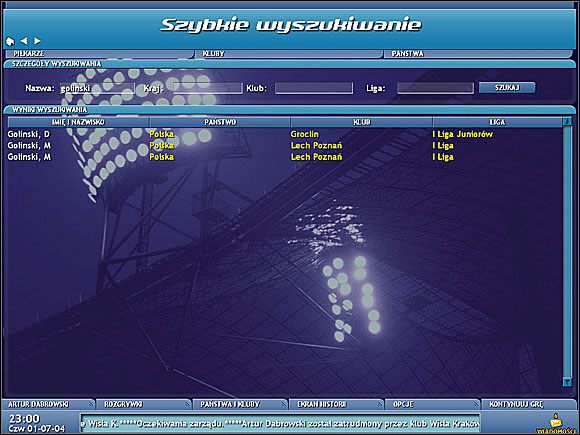
Task: Focus the Nazwa input field
Action: (97, 88)
